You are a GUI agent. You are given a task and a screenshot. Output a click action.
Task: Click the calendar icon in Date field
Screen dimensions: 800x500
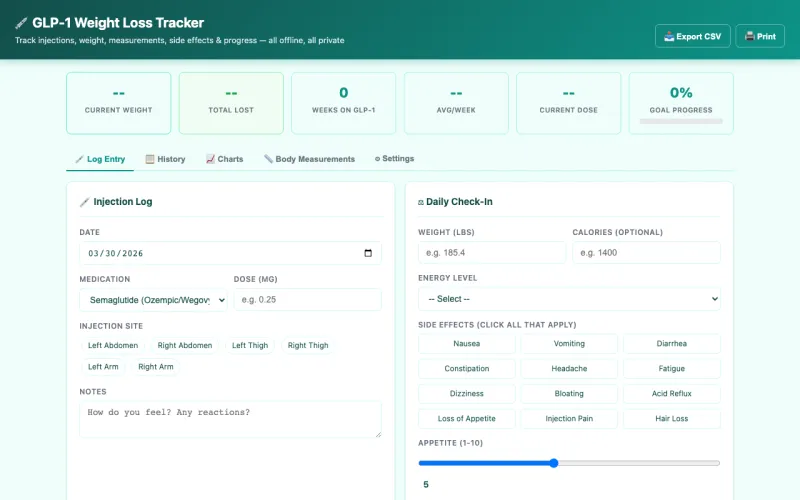coord(368,253)
